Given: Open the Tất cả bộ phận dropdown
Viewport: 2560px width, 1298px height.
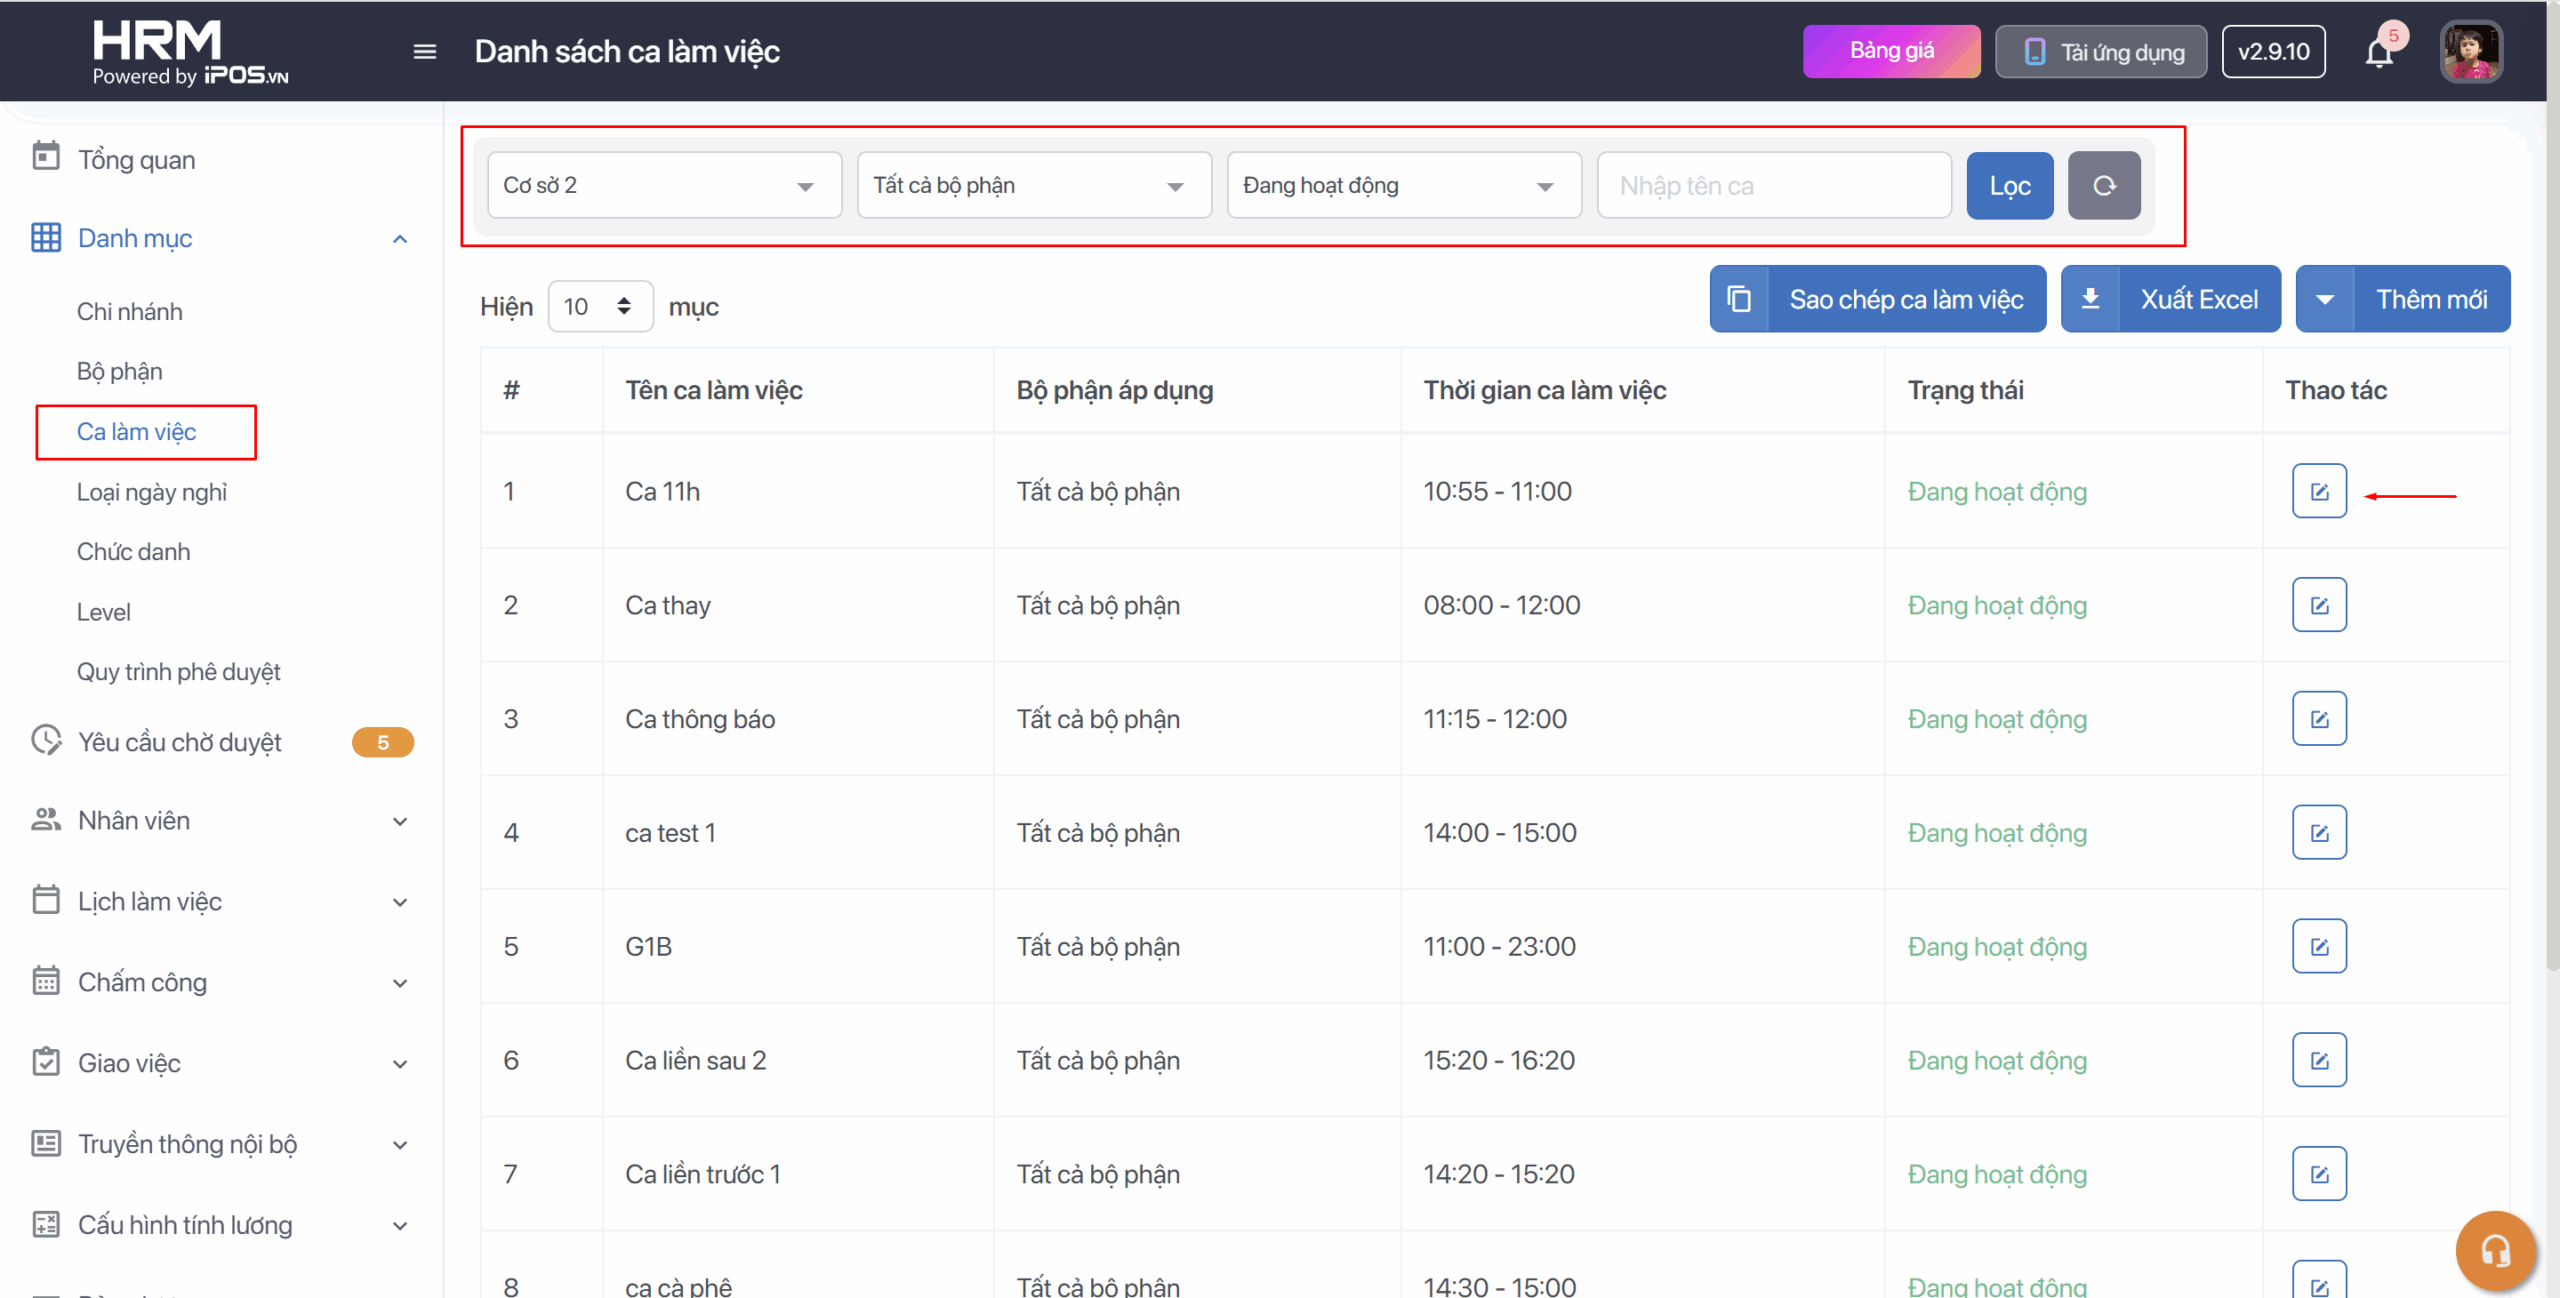Looking at the screenshot, I should 1034,186.
